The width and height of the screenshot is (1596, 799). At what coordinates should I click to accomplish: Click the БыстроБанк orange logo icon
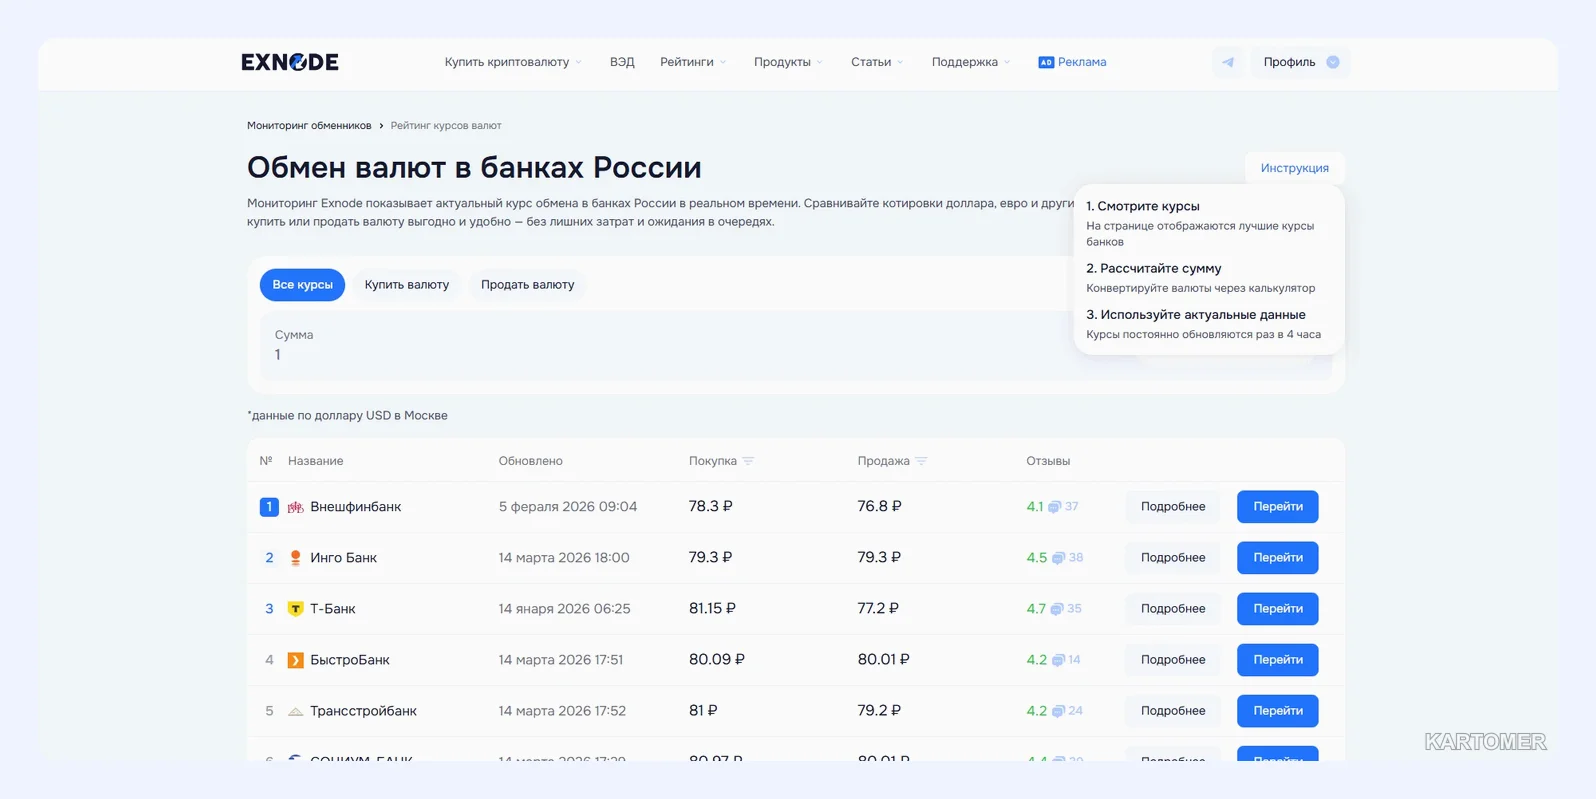click(295, 660)
